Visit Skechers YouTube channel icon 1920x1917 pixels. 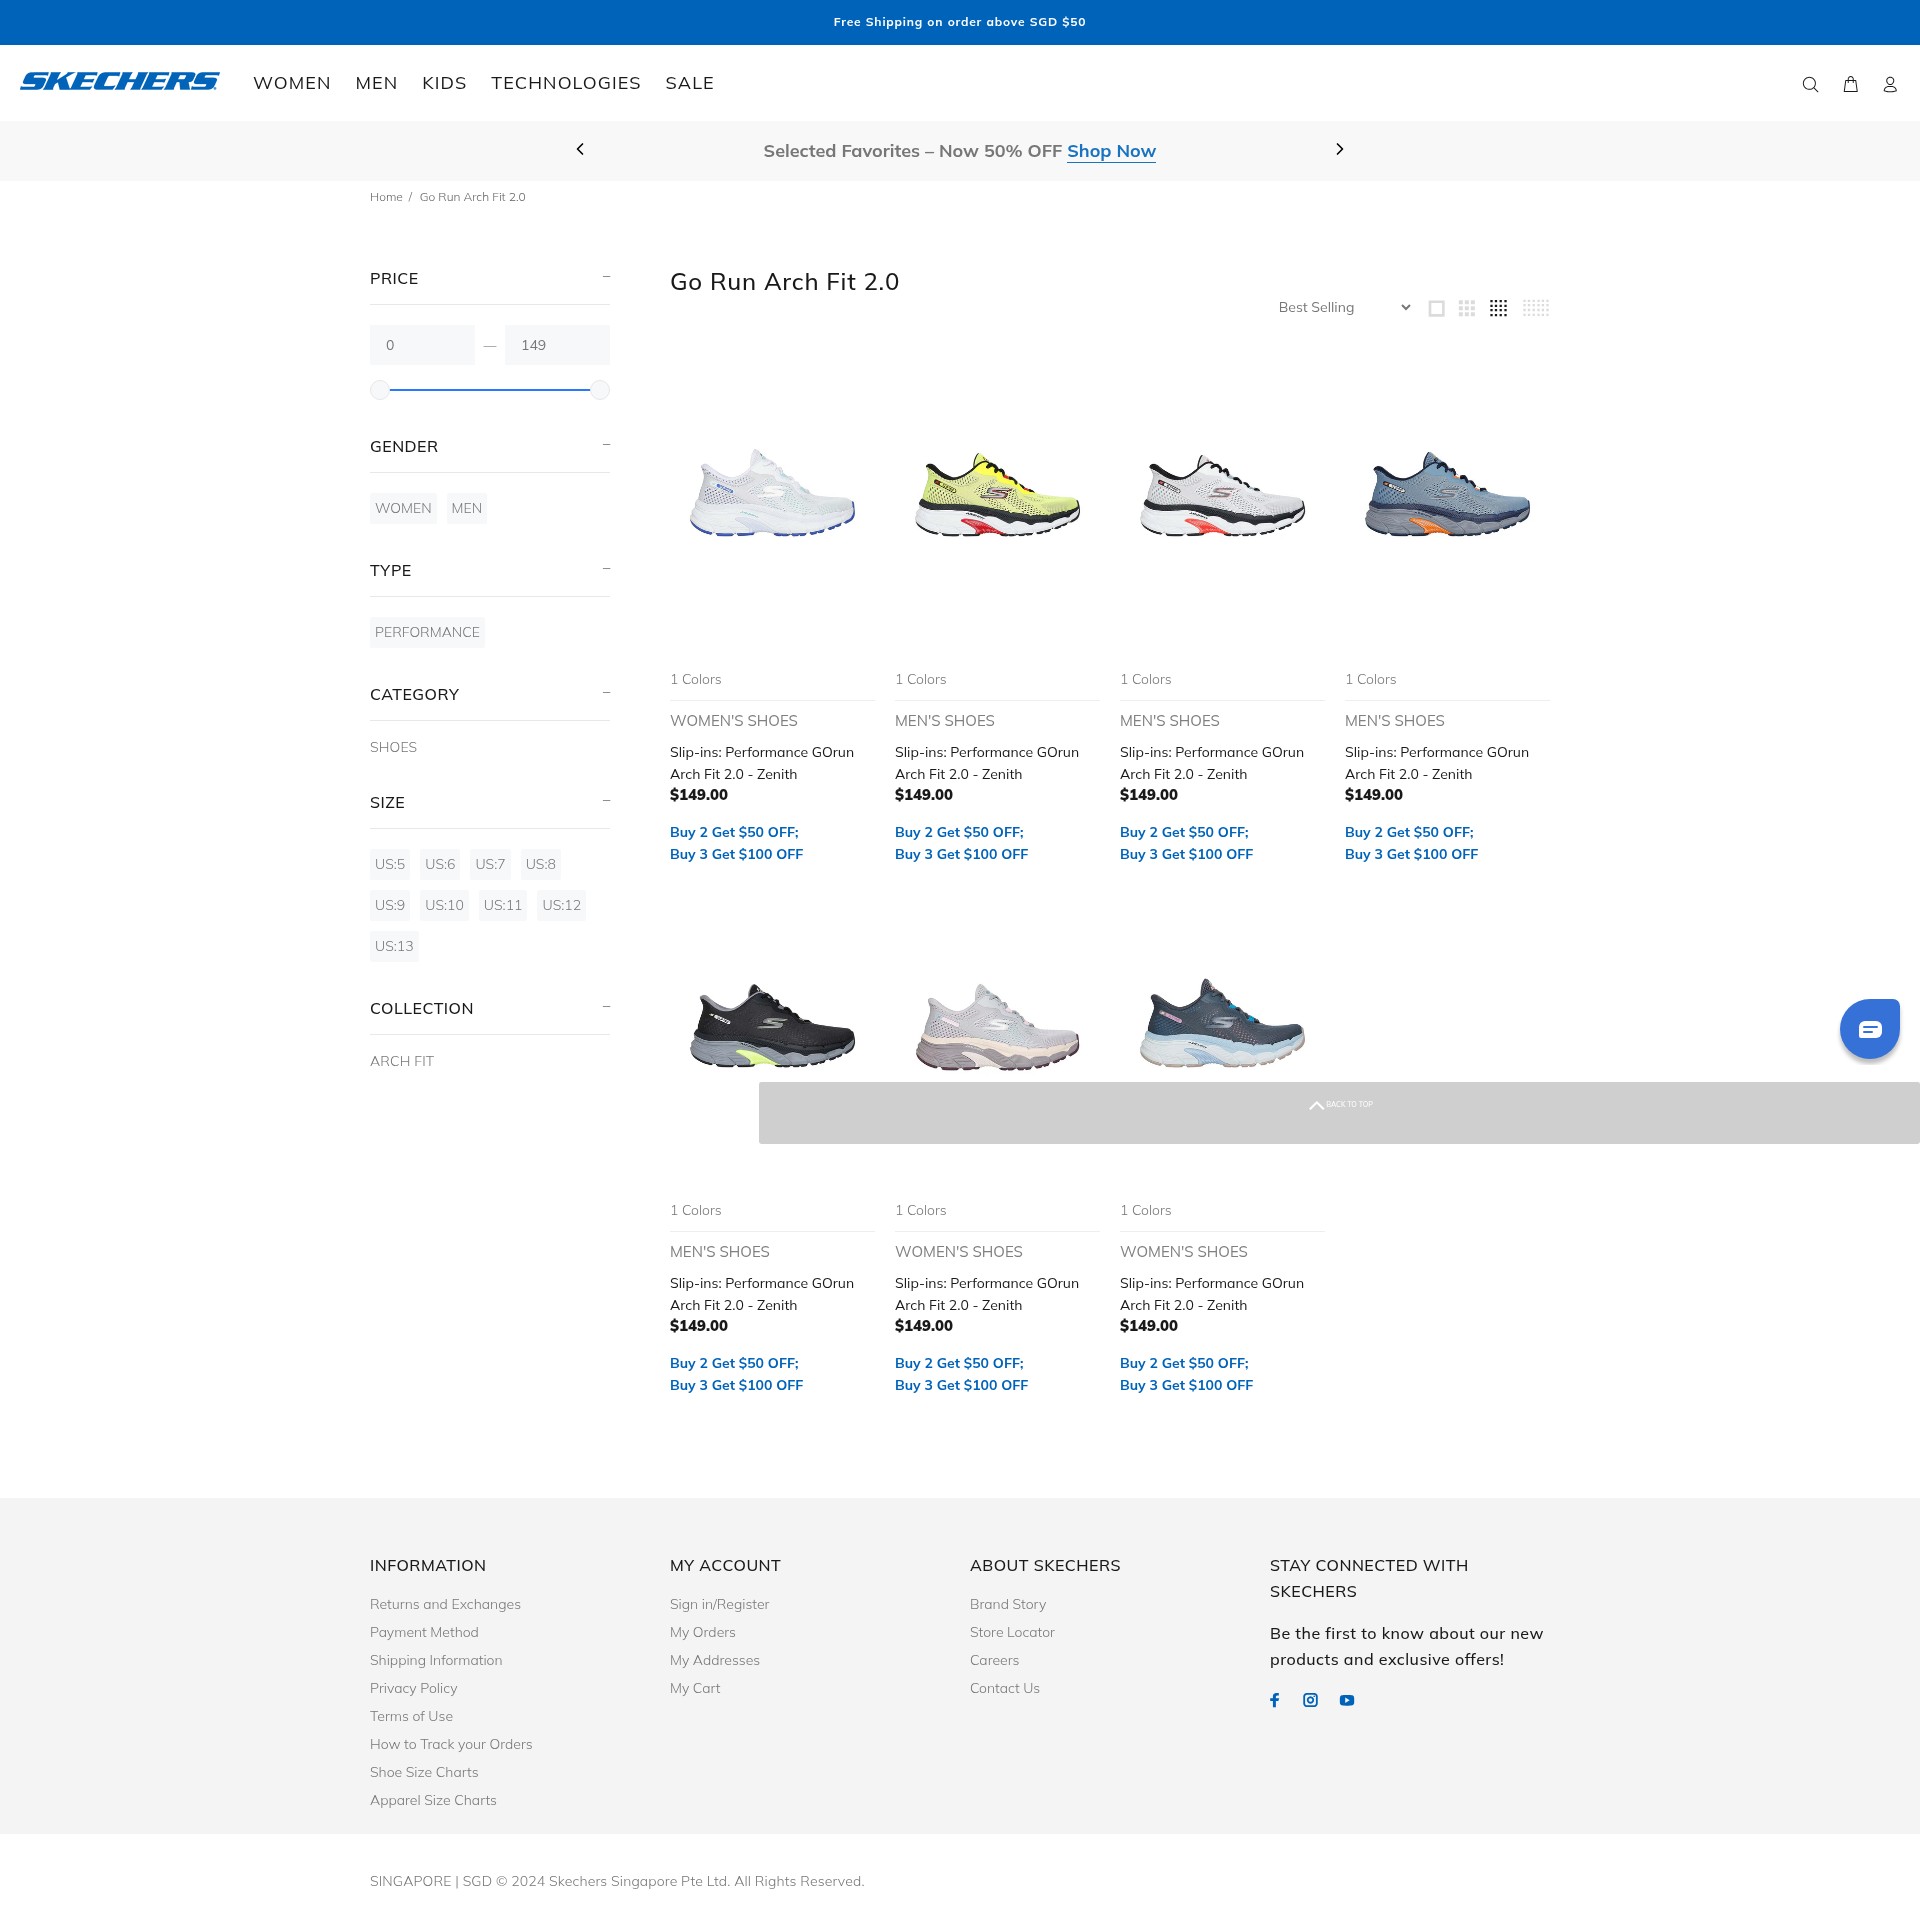click(x=1347, y=1700)
